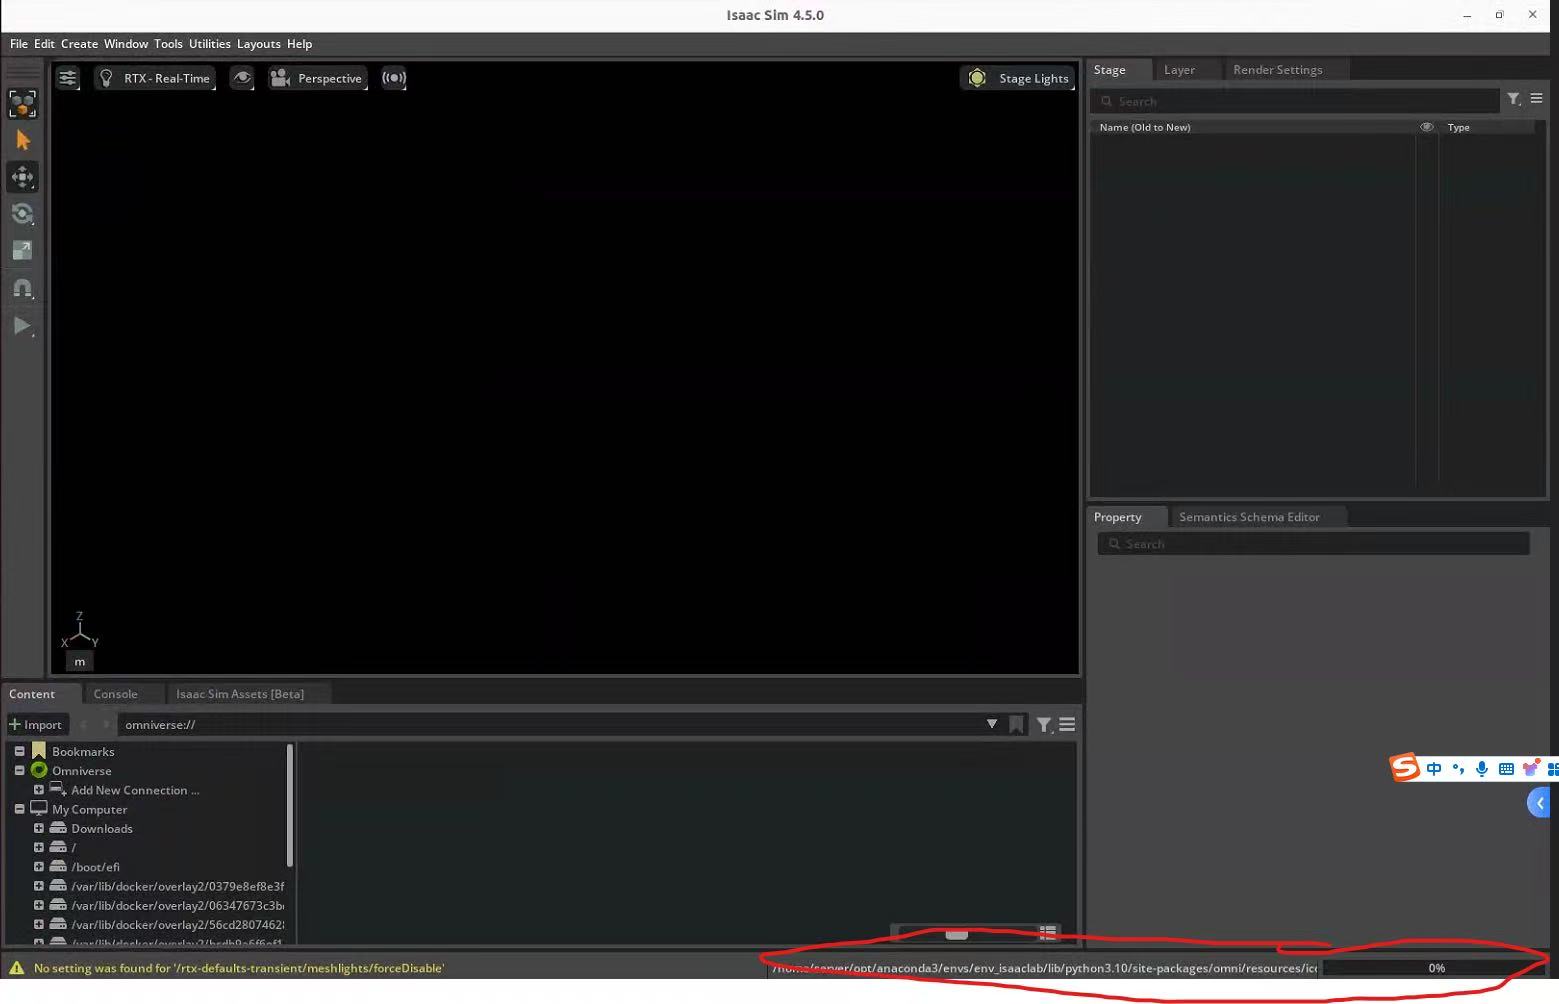Select Add New Connection ... entry
The width and height of the screenshot is (1559, 1004).
[x=135, y=790]
